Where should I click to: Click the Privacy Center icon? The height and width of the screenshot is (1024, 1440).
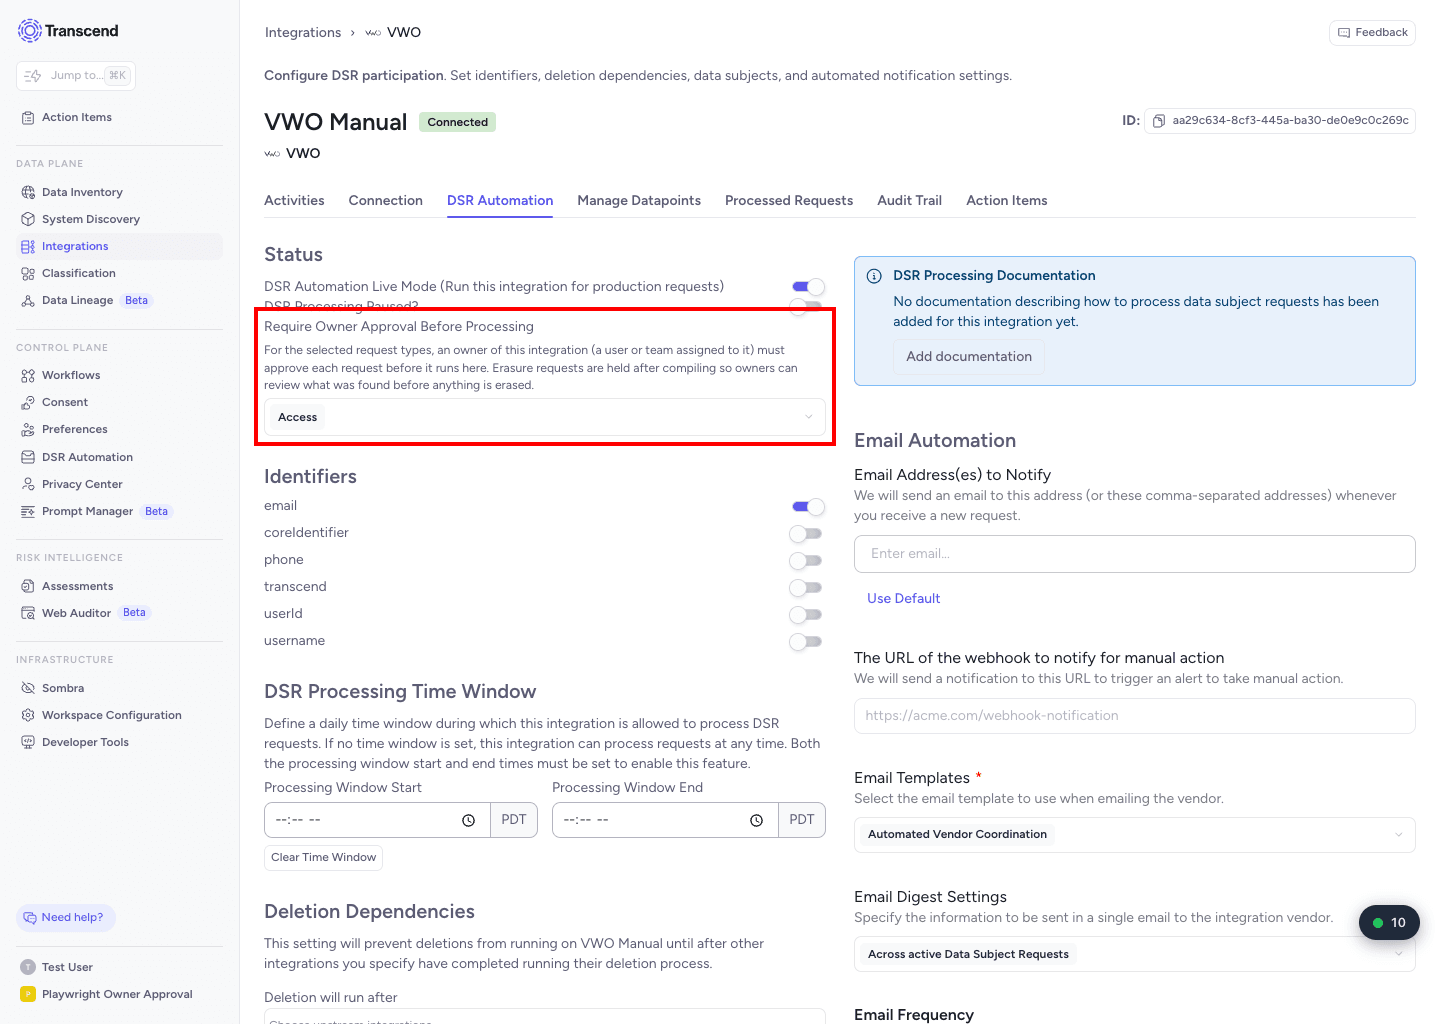[x=28, y=484]
